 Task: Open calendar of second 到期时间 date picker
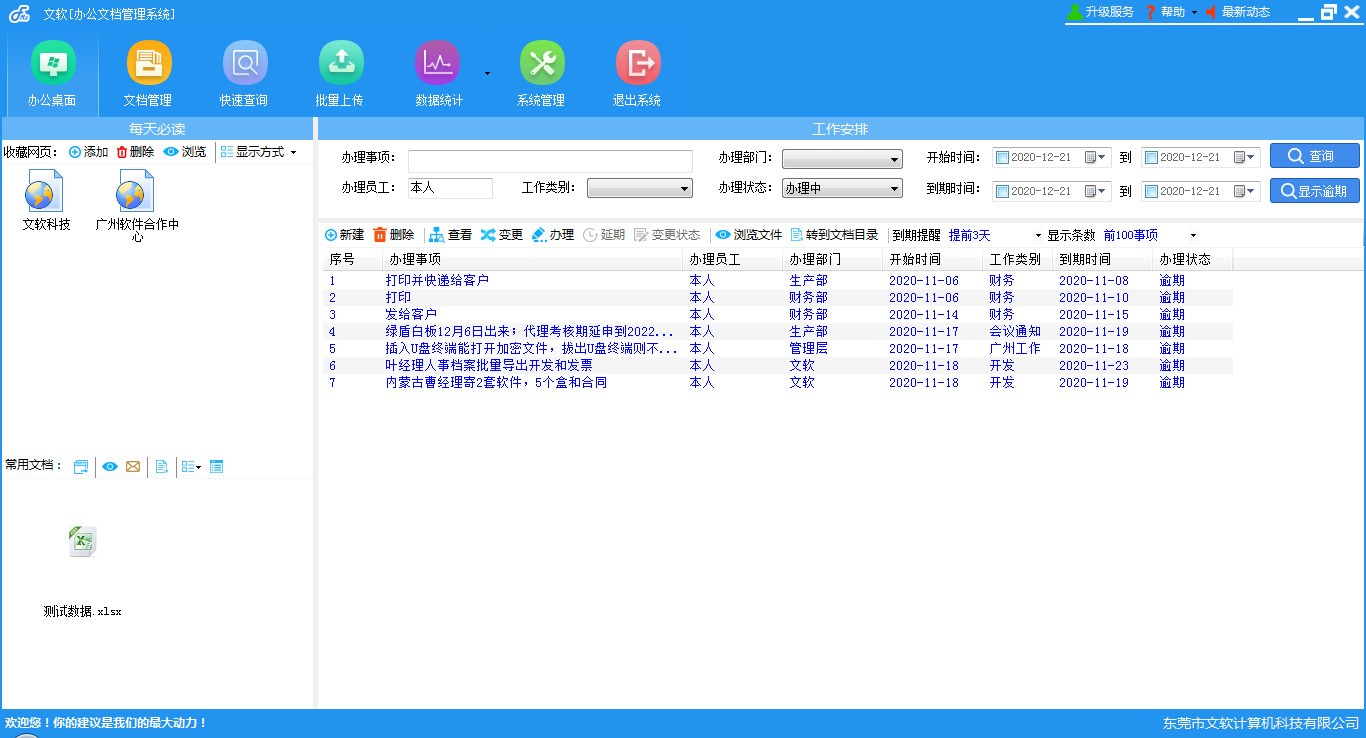click(1245, 191)
